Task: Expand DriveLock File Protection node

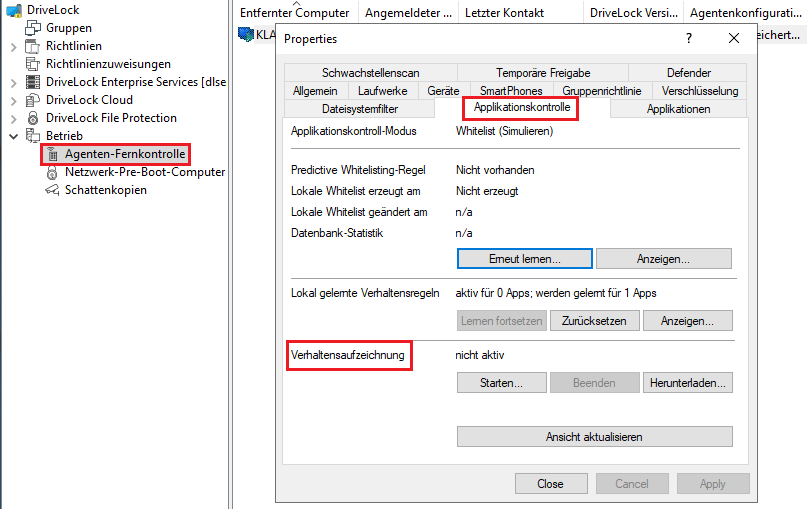Action: coord(14,118)
